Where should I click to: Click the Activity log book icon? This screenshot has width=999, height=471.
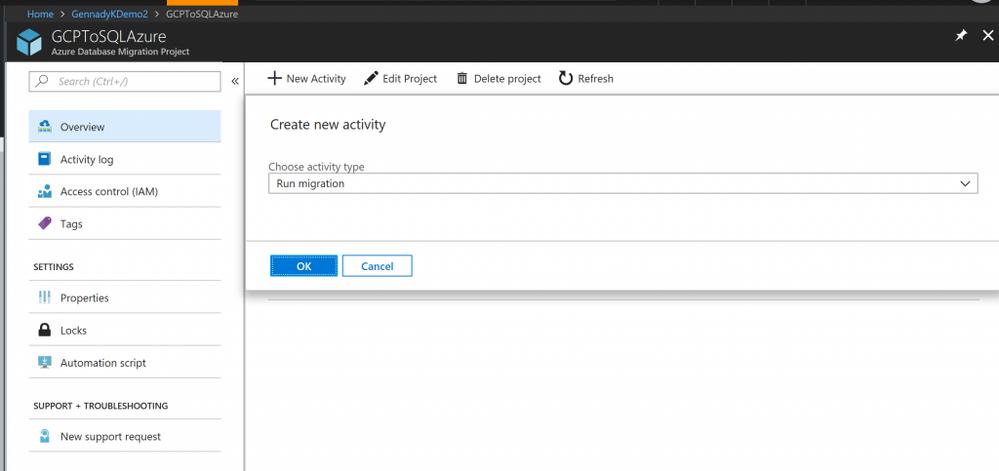(x=45, y=159)
